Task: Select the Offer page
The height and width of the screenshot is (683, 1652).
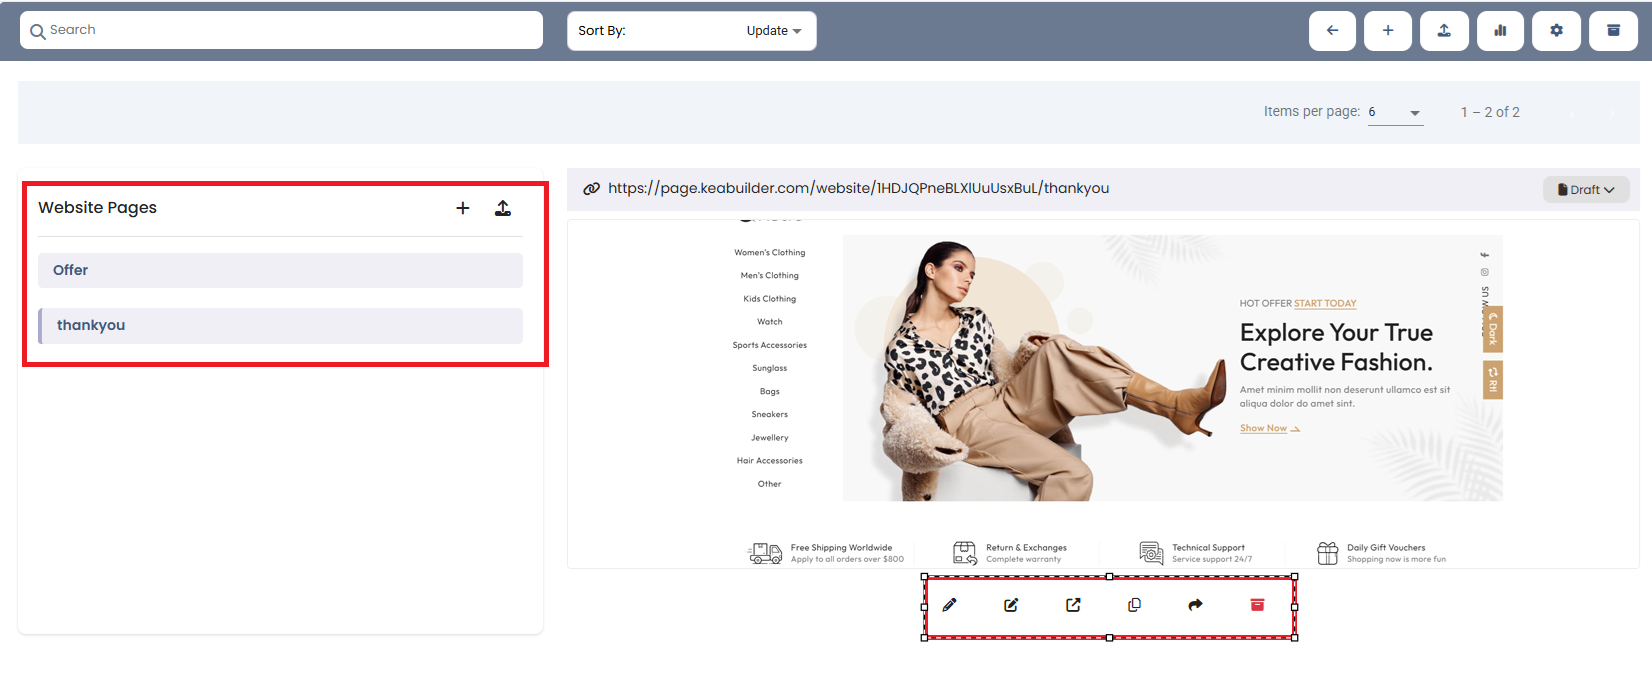Action: point(280,270)
